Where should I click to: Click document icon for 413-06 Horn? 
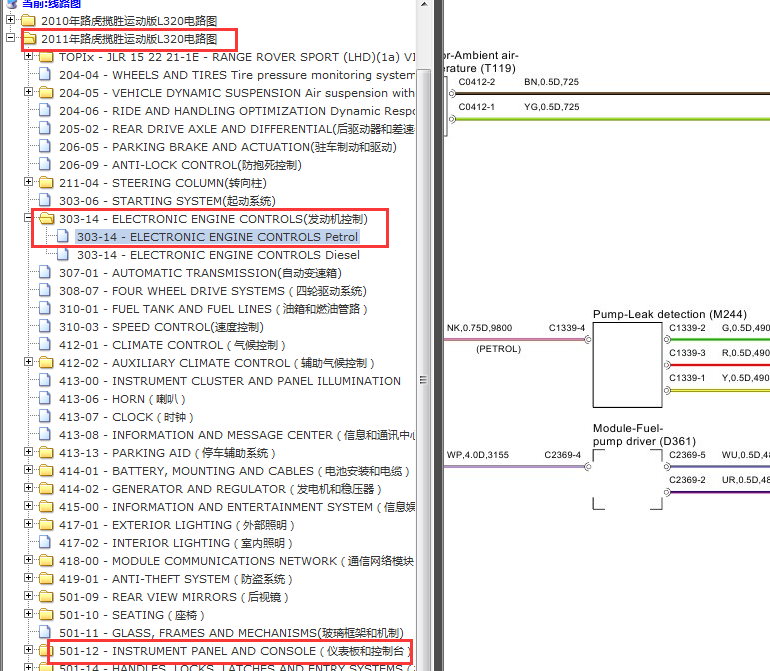coord(45,398)
